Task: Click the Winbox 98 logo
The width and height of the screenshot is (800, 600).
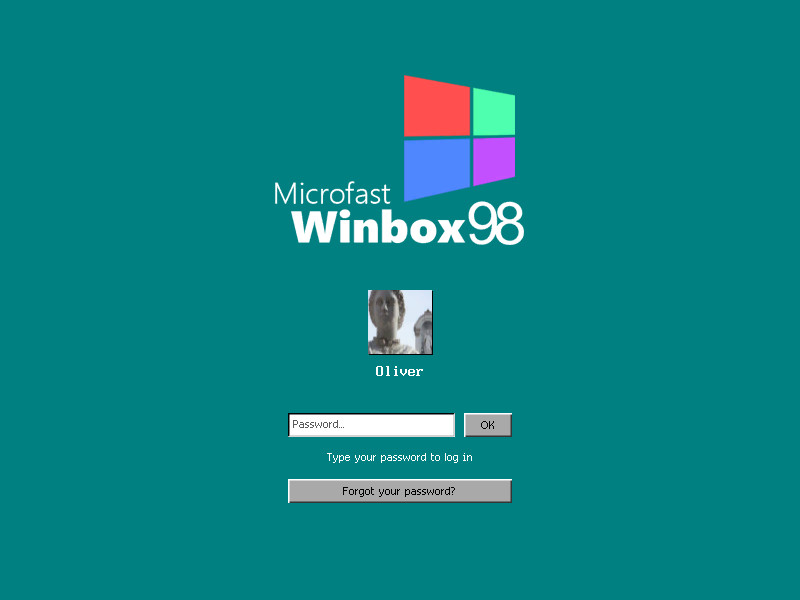Action: [457, 135]
